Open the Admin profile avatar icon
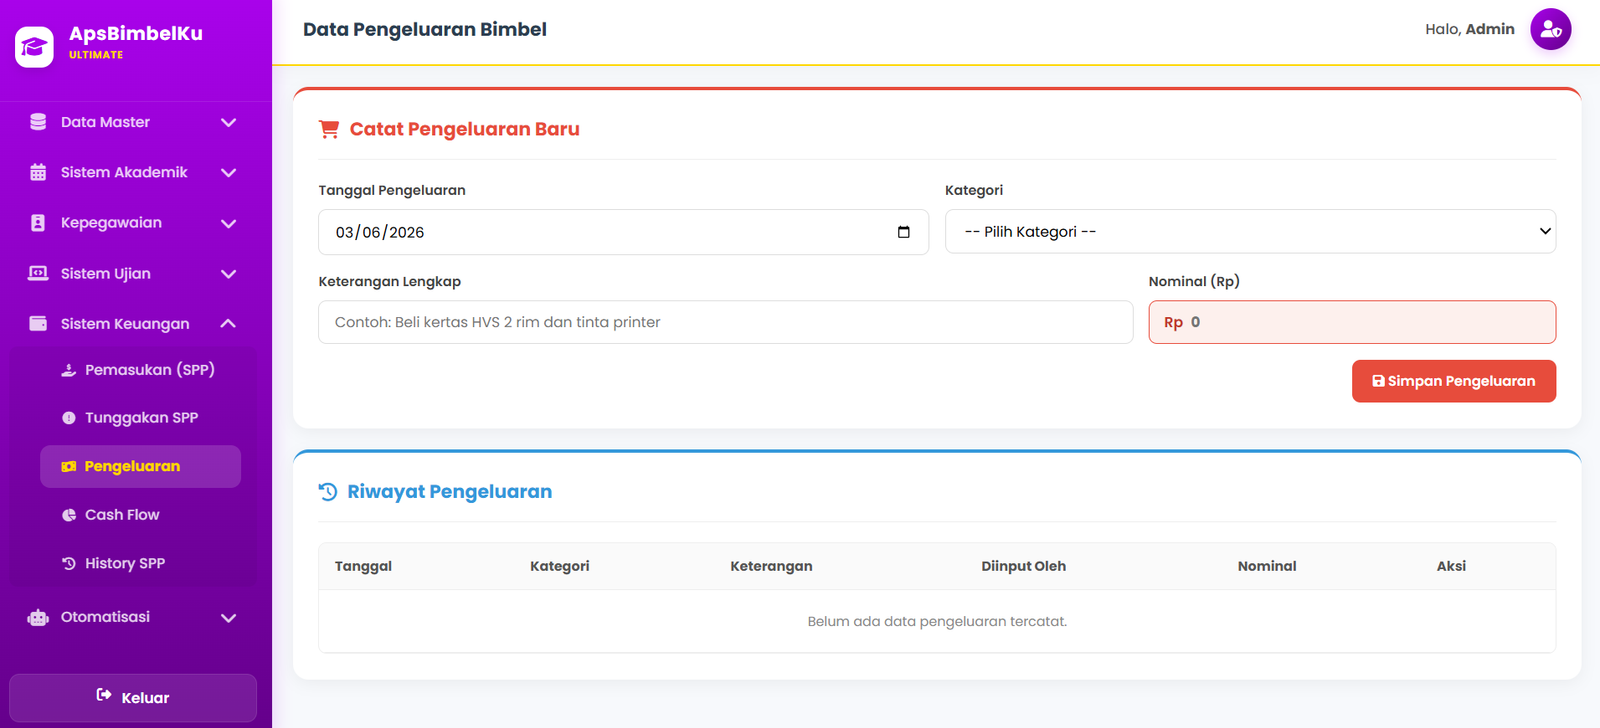This screenshot has width=1600, height=728. click(1550, 29)
